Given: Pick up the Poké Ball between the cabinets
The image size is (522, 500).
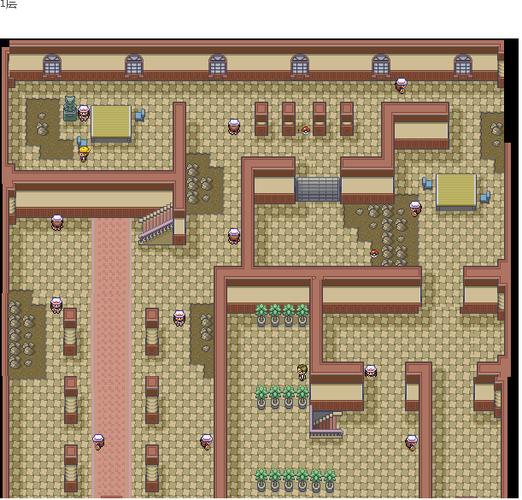Looking at the screenshot, I should [305, 130].
